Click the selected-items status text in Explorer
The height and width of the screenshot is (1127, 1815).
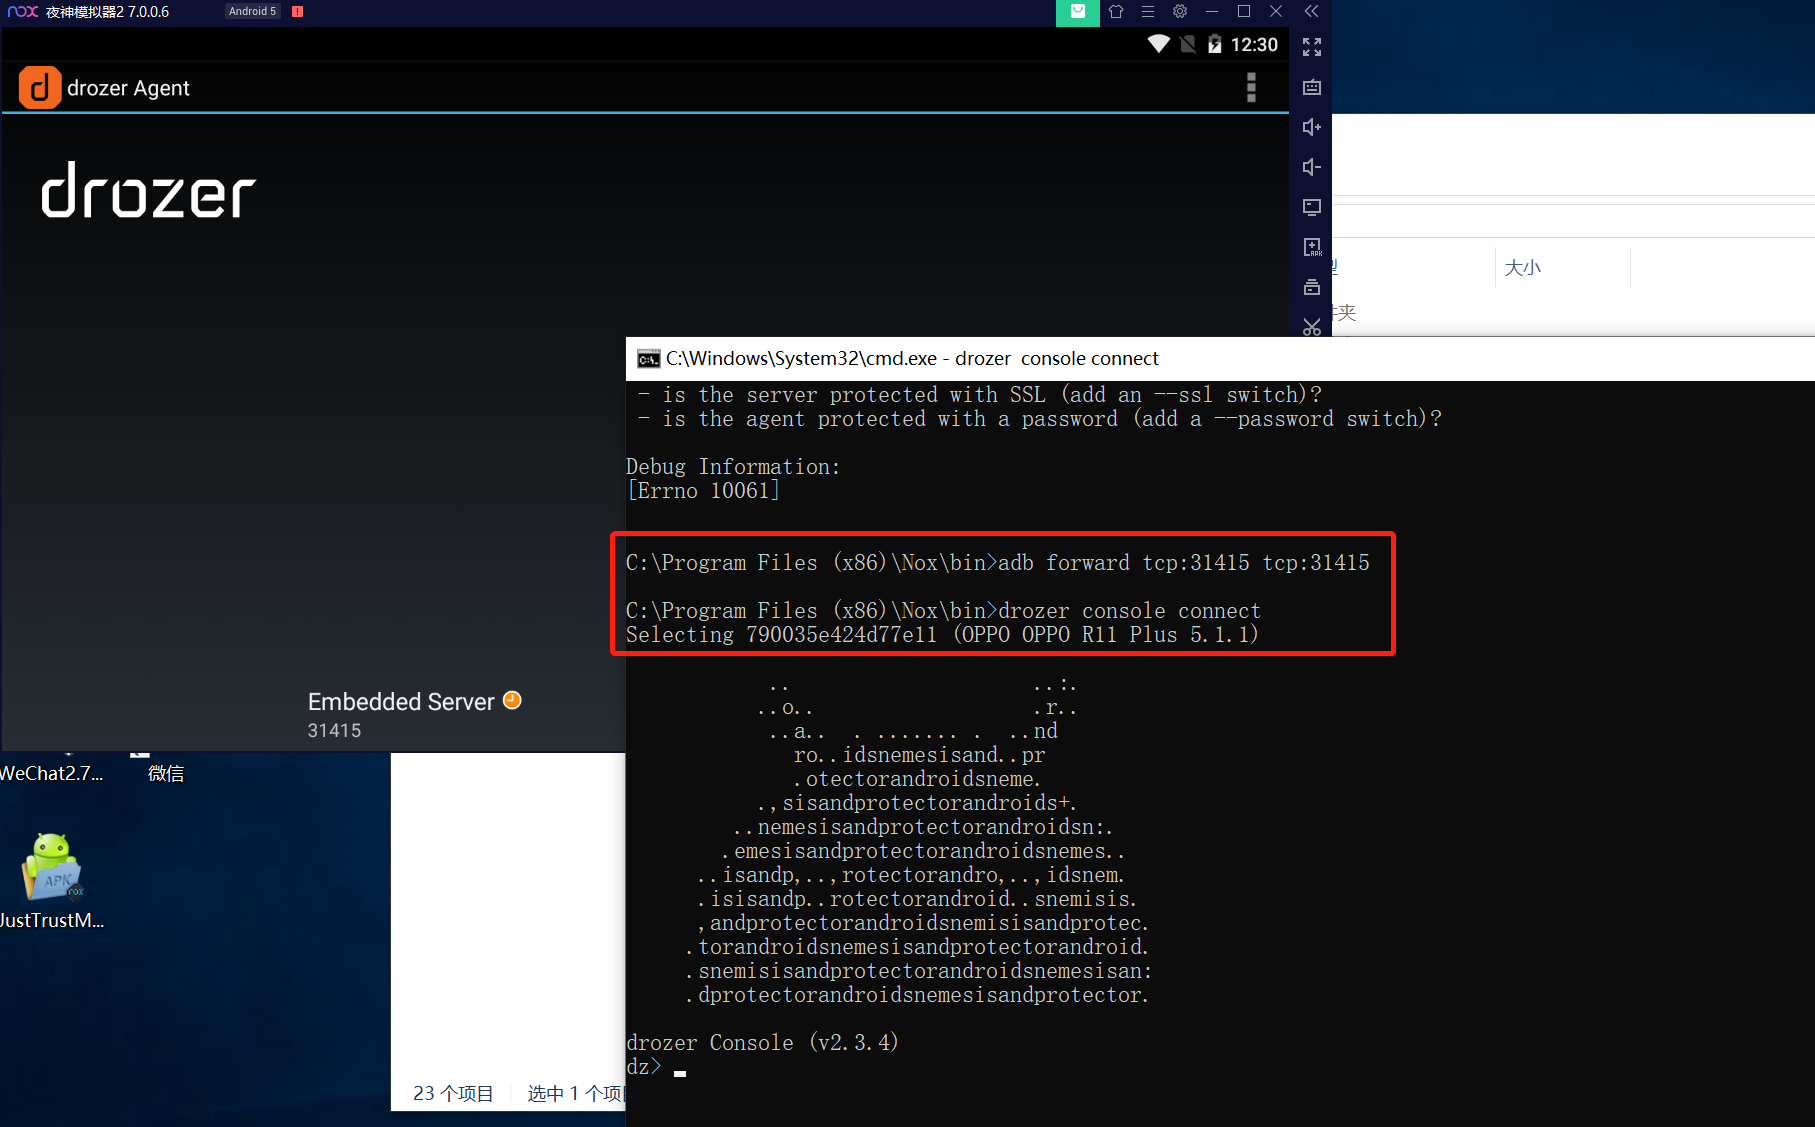(x=576, y=1093)
